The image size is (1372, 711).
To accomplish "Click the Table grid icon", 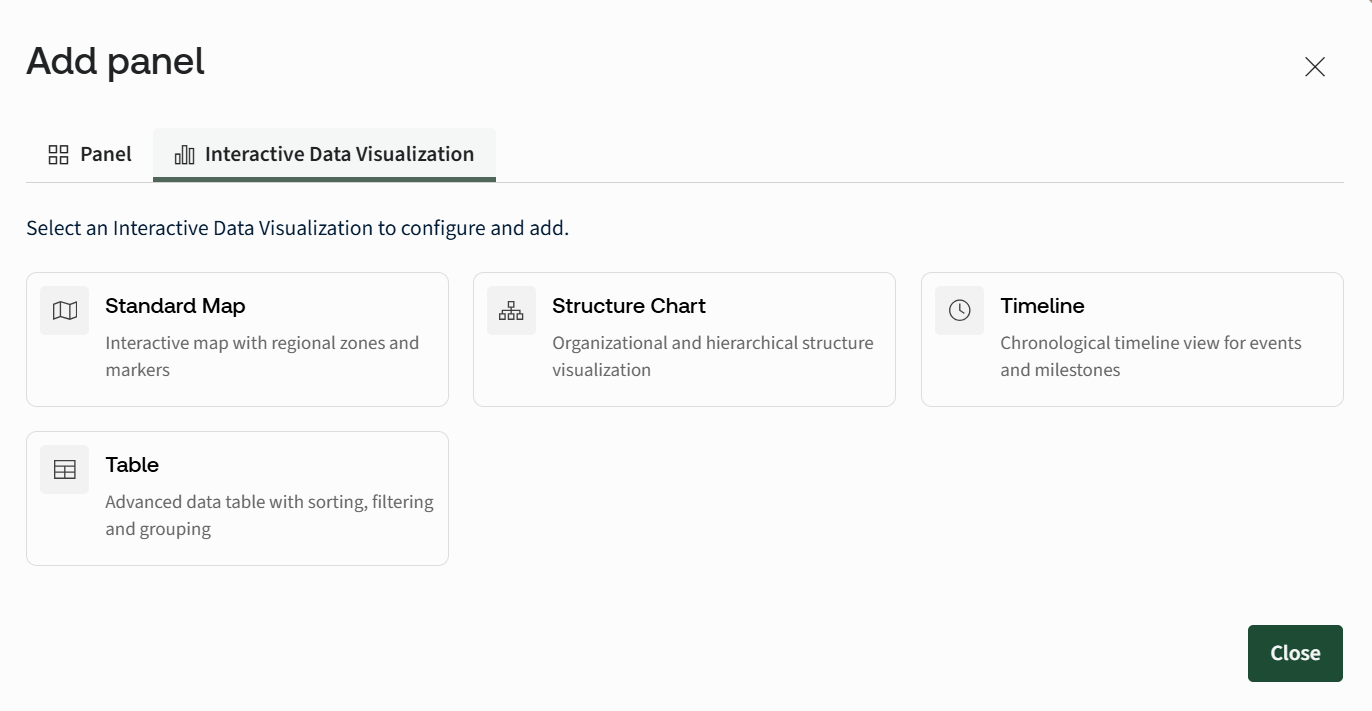I will coord(65,470).
